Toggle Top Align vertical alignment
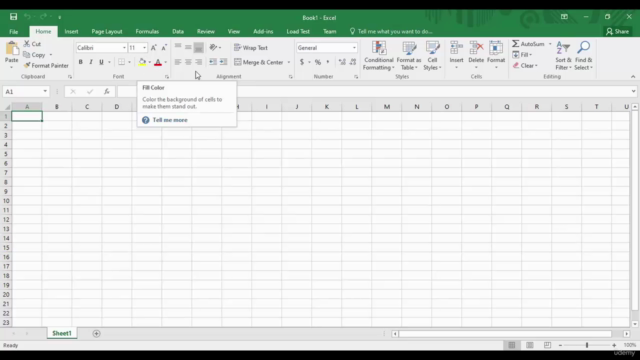The height and width of the screenshot is (360, 640). [x=178, y=47]
